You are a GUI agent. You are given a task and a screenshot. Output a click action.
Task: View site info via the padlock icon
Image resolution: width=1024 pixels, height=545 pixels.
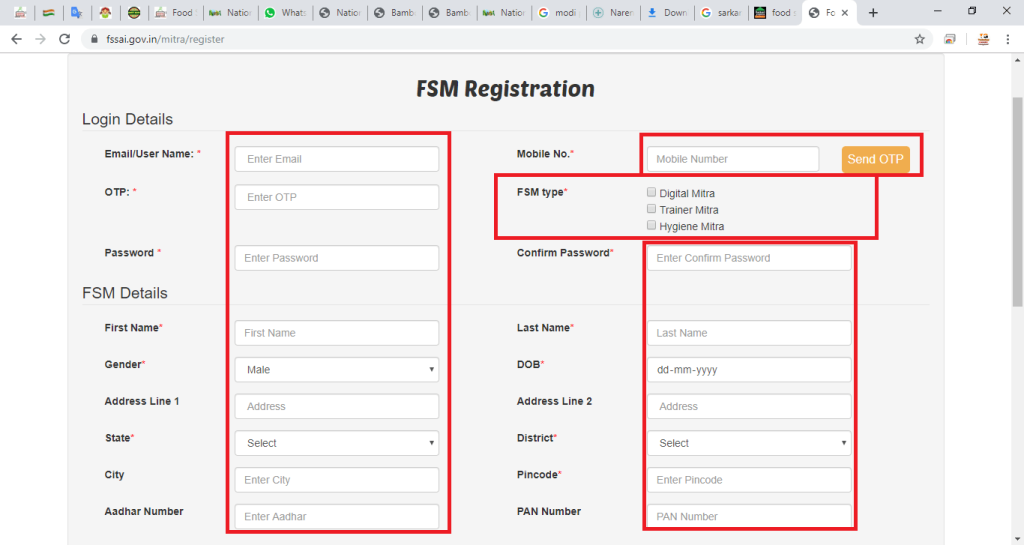(94, 39)
